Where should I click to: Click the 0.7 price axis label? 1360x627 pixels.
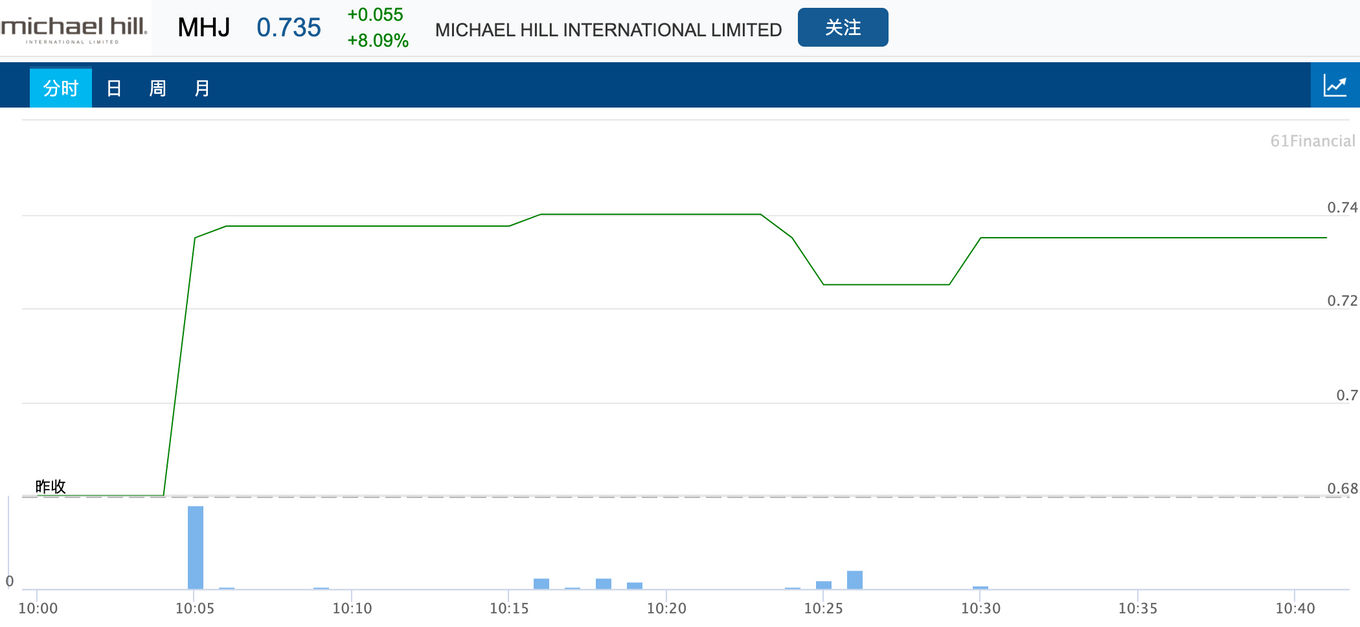(1347, 395)
